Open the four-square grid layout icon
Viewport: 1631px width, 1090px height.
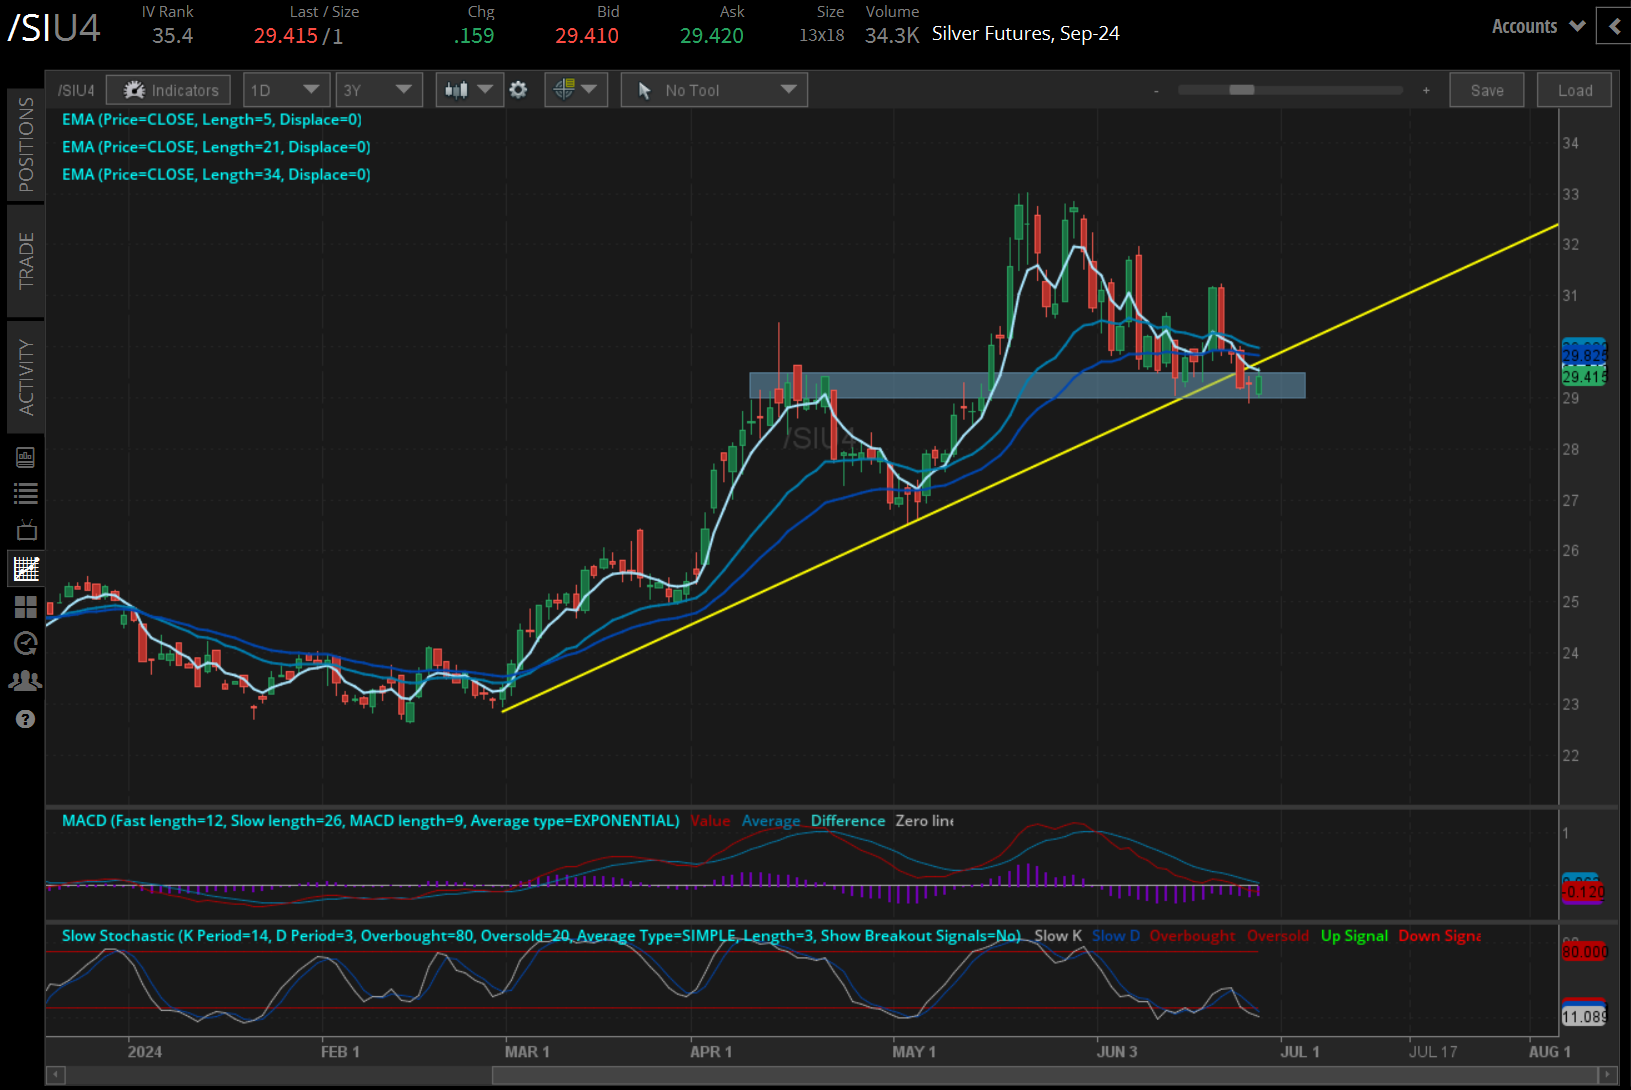(x=26, y=607)
